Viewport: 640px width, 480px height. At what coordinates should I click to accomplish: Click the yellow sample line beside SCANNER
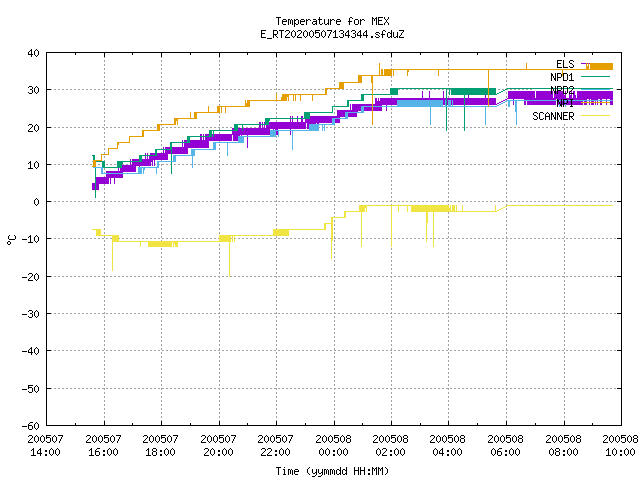coord(595,116)
